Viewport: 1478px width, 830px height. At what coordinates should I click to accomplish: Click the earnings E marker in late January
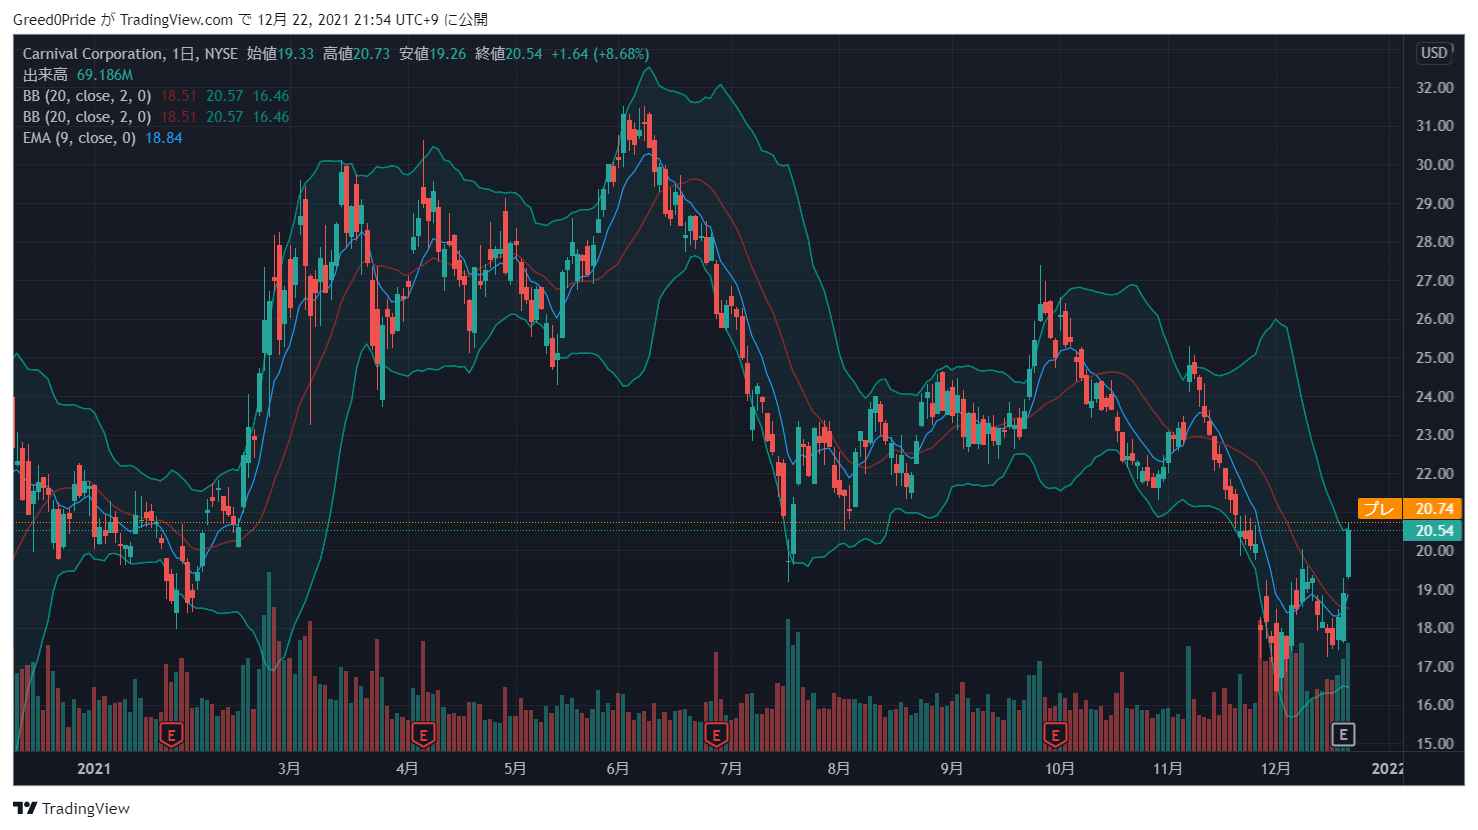click(172, 736)
